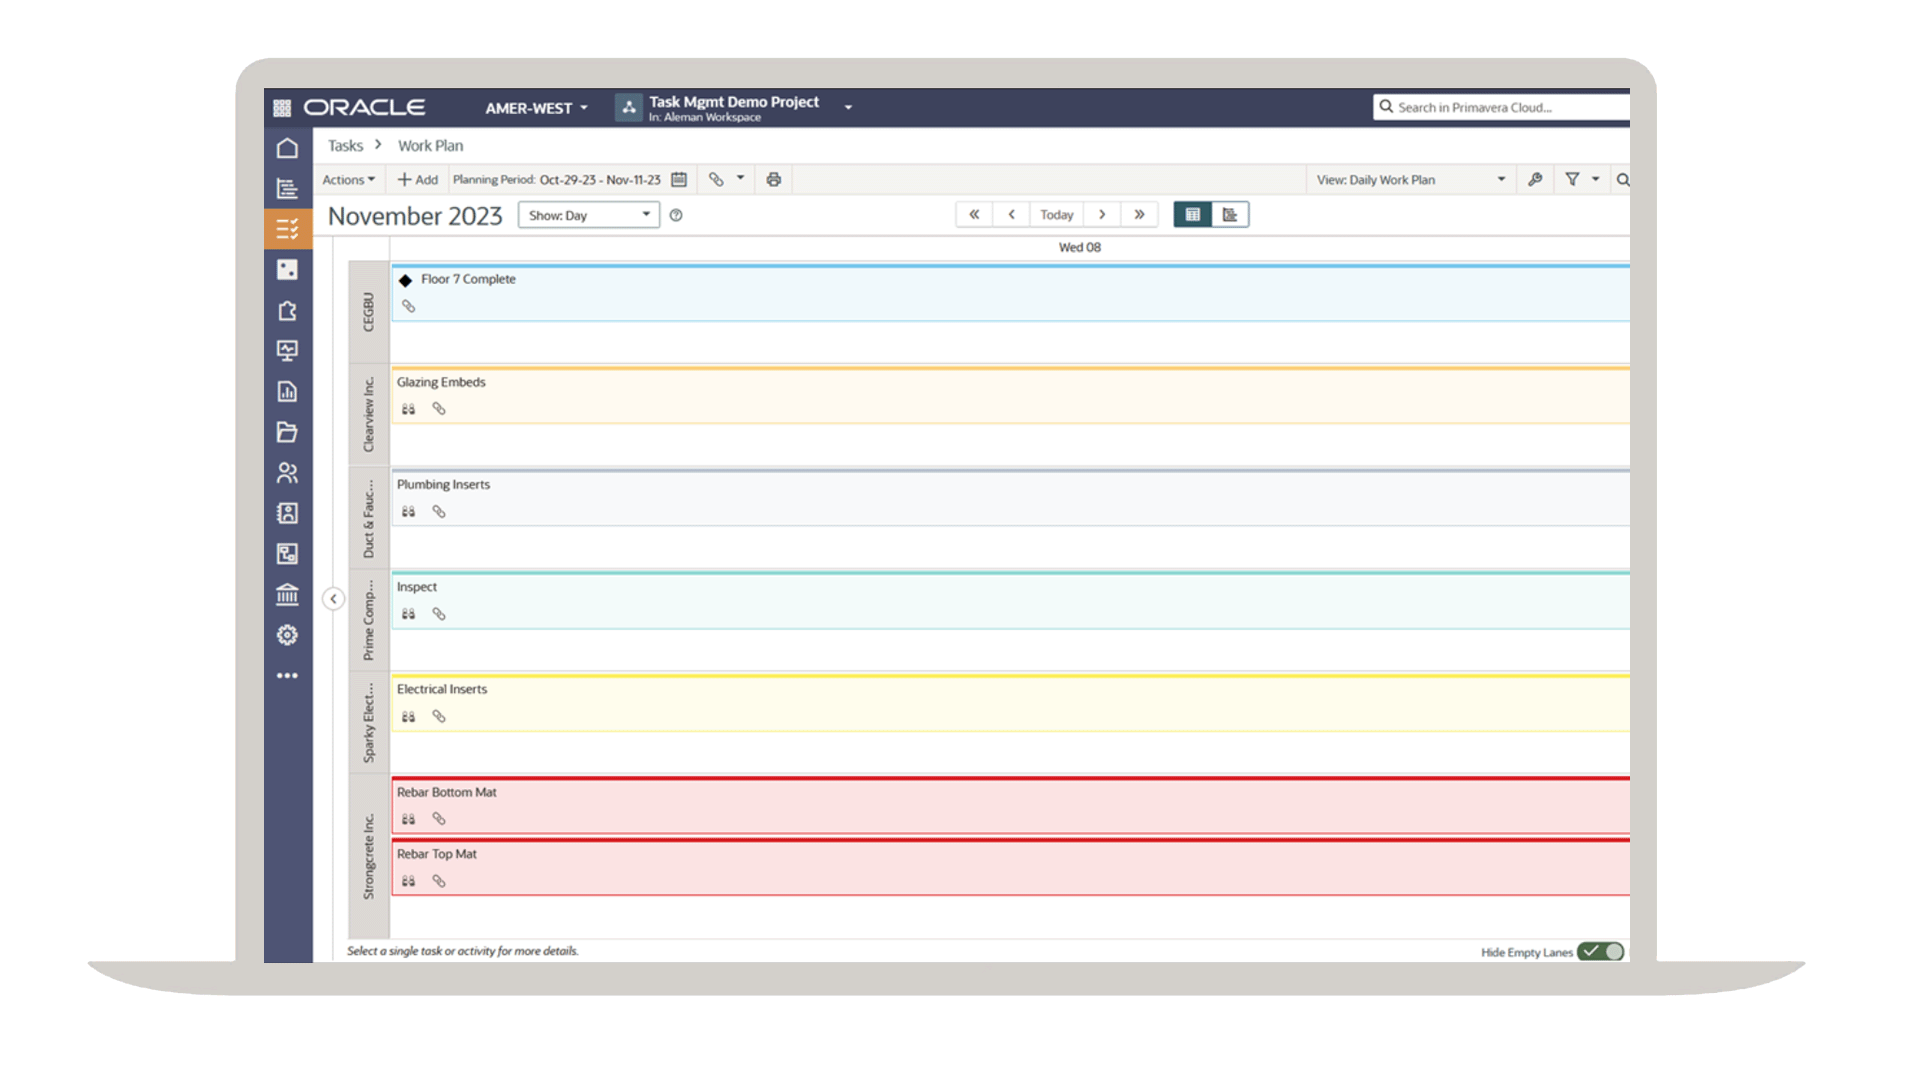Click the Tasks breadcrumb link
1920x1084 pixels.
[x=345, y=146]
